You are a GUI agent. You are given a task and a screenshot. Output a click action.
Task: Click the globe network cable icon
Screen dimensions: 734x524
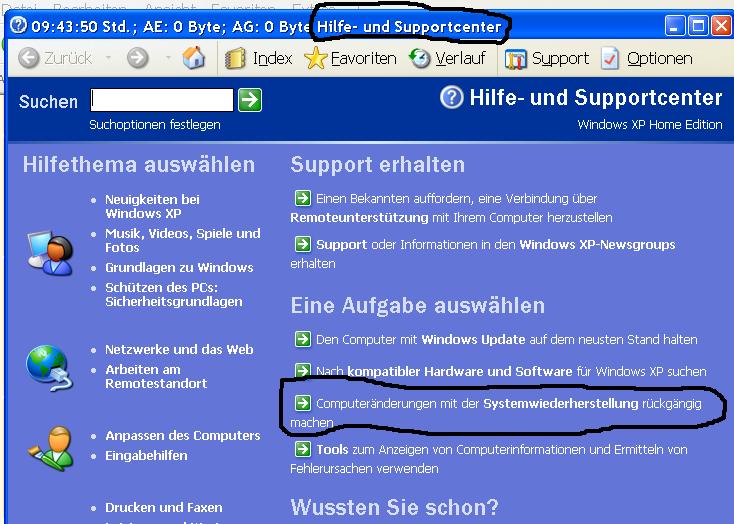49,368
